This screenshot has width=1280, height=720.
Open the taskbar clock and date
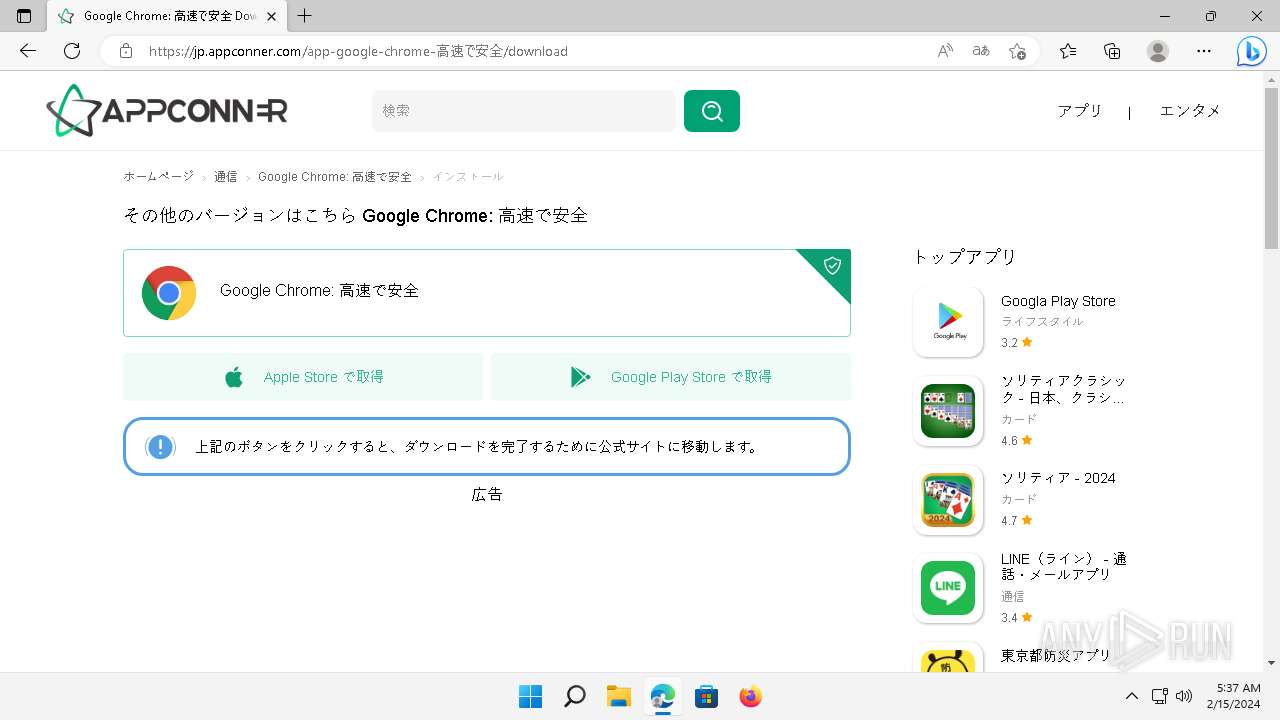[1233, 696]
